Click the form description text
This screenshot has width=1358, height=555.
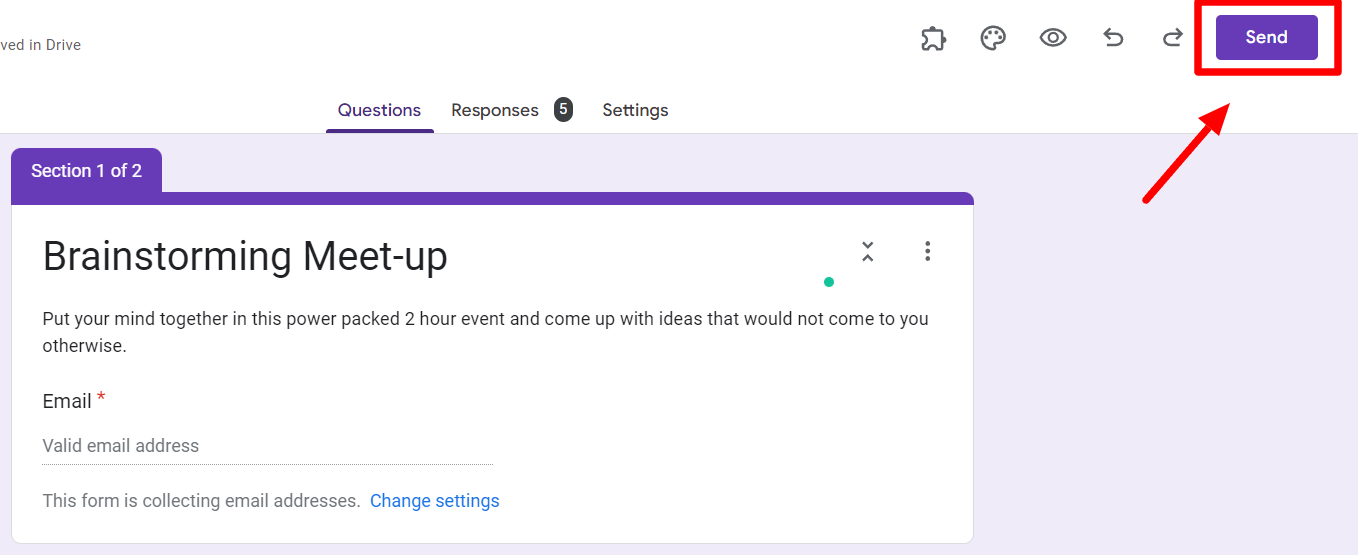[486, 333]
